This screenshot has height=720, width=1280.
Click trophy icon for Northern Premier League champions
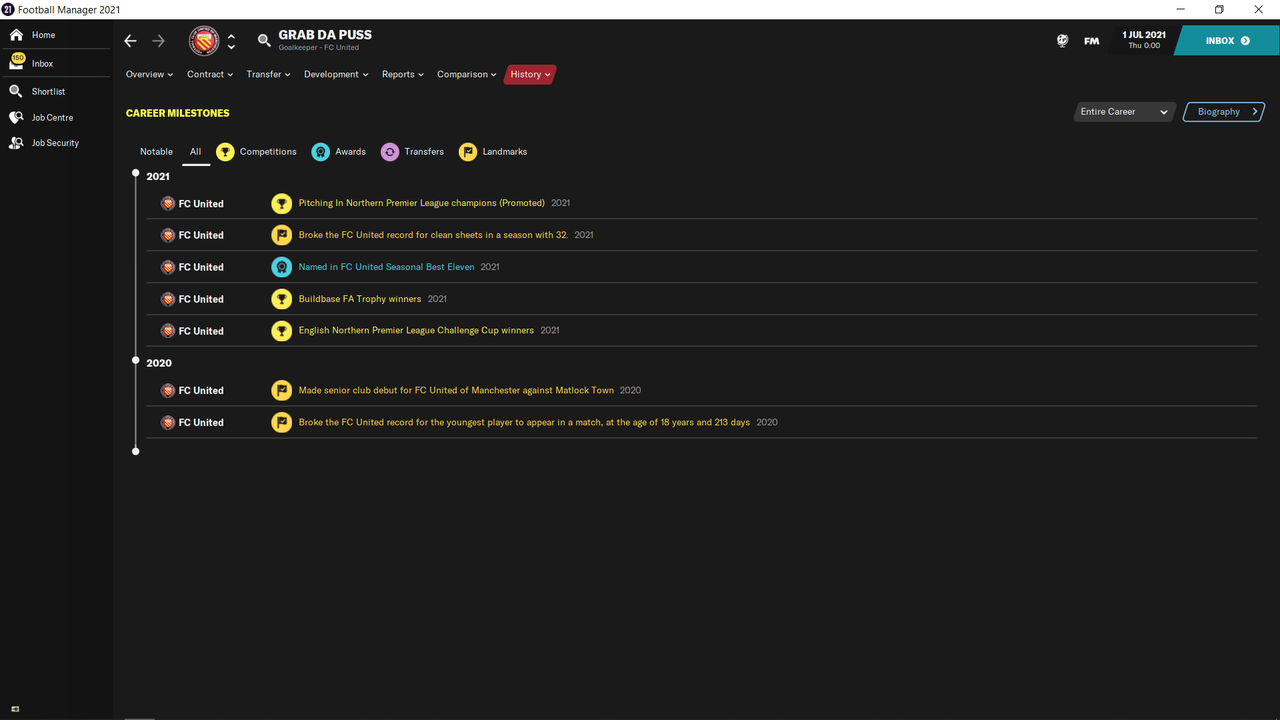(x=282, y=204)
